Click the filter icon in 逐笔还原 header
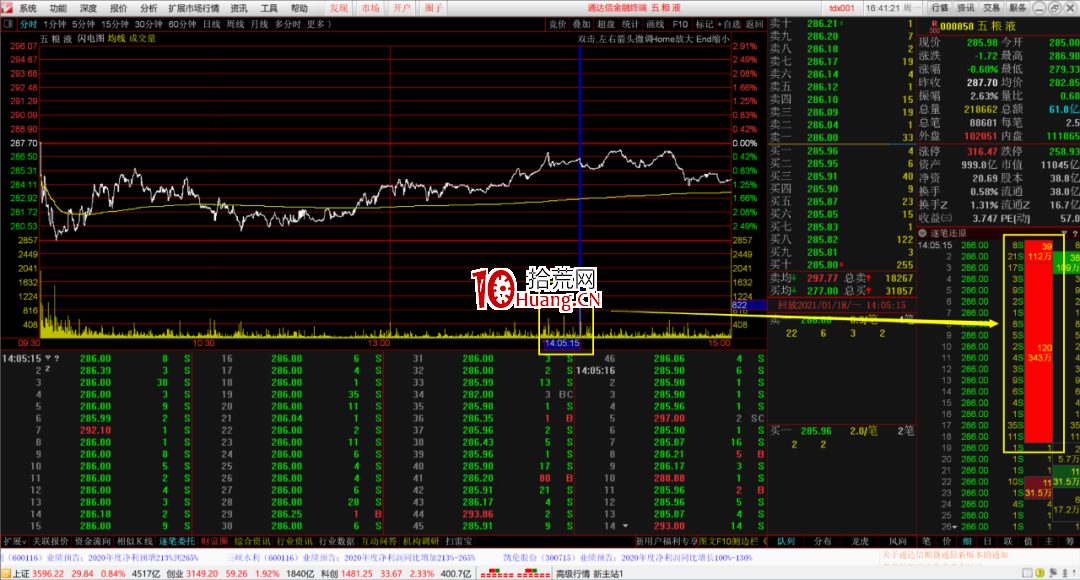1080x580 pixels. coord(1064,234)
